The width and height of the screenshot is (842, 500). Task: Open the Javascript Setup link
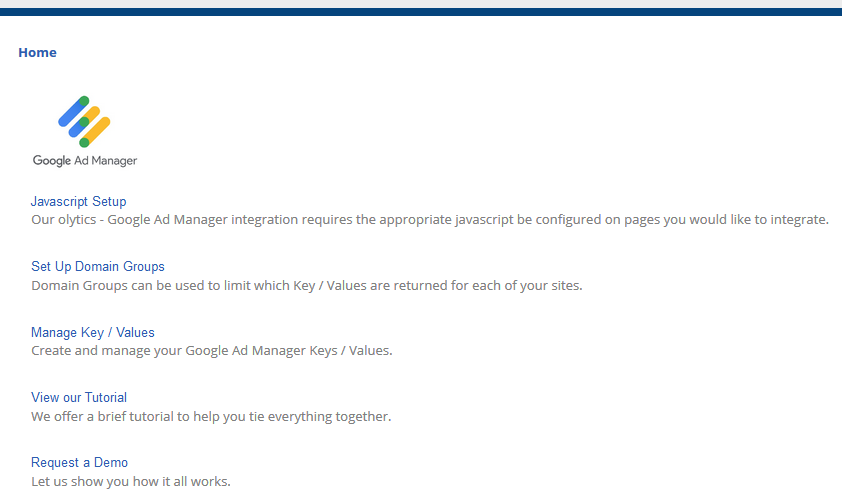(78, 201)
